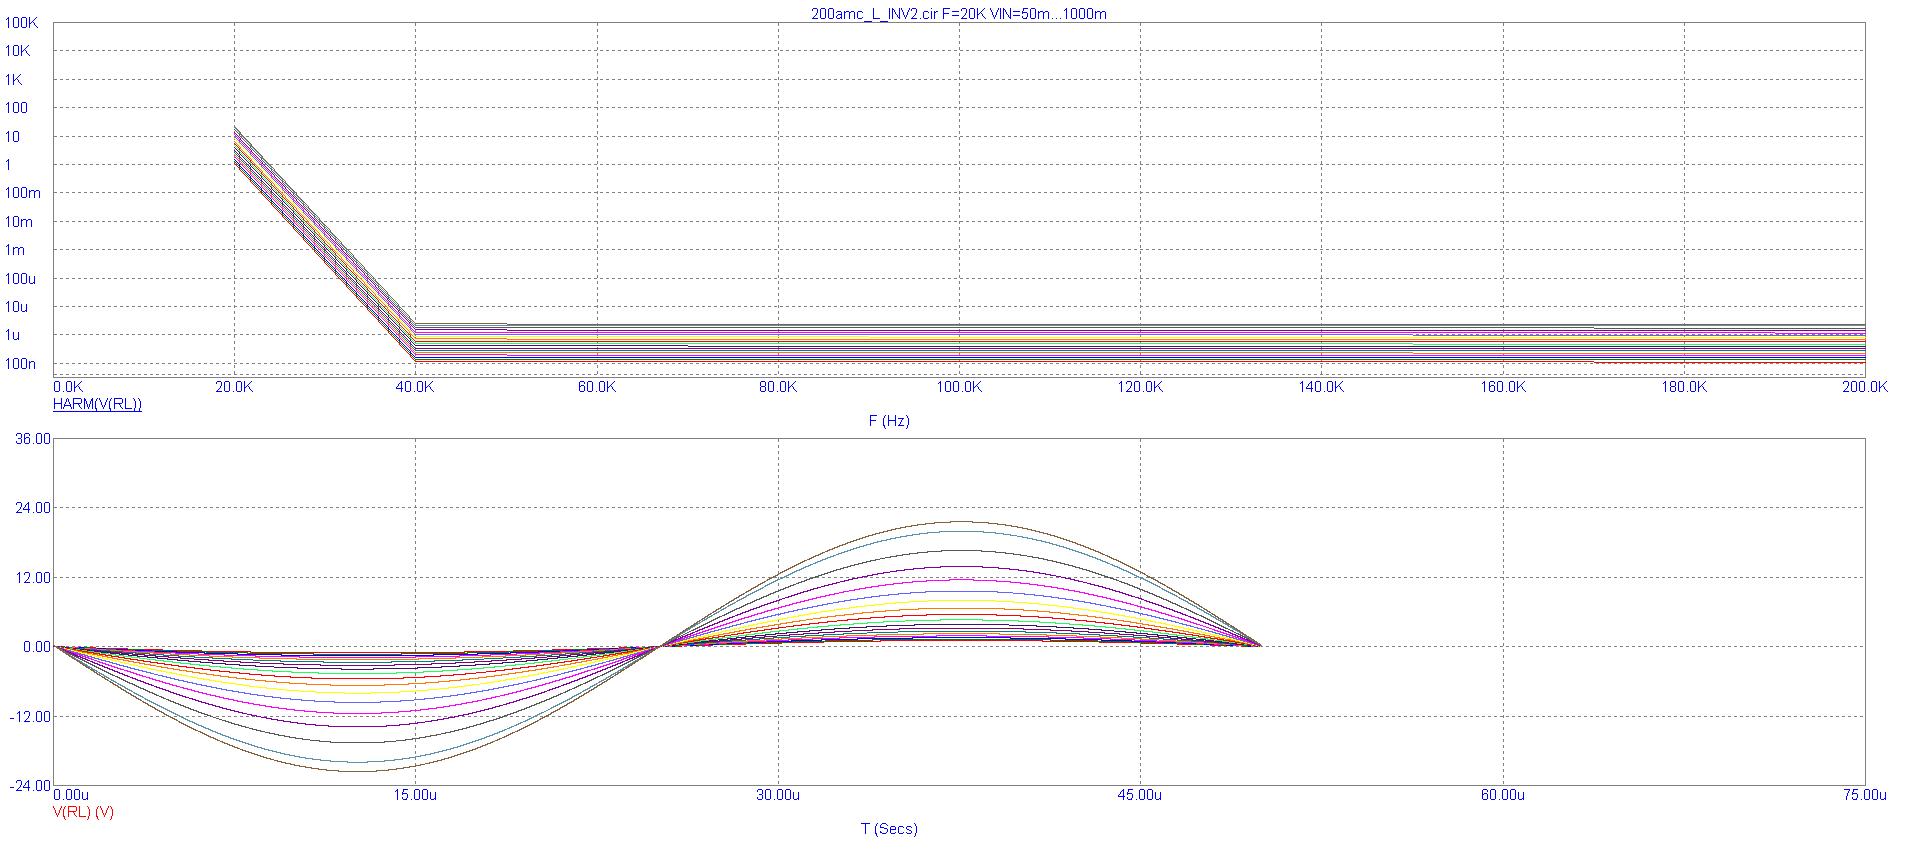Select the '30.00u' time axis tick
This screenshot has width=1905, height=851.
point(778,795)
